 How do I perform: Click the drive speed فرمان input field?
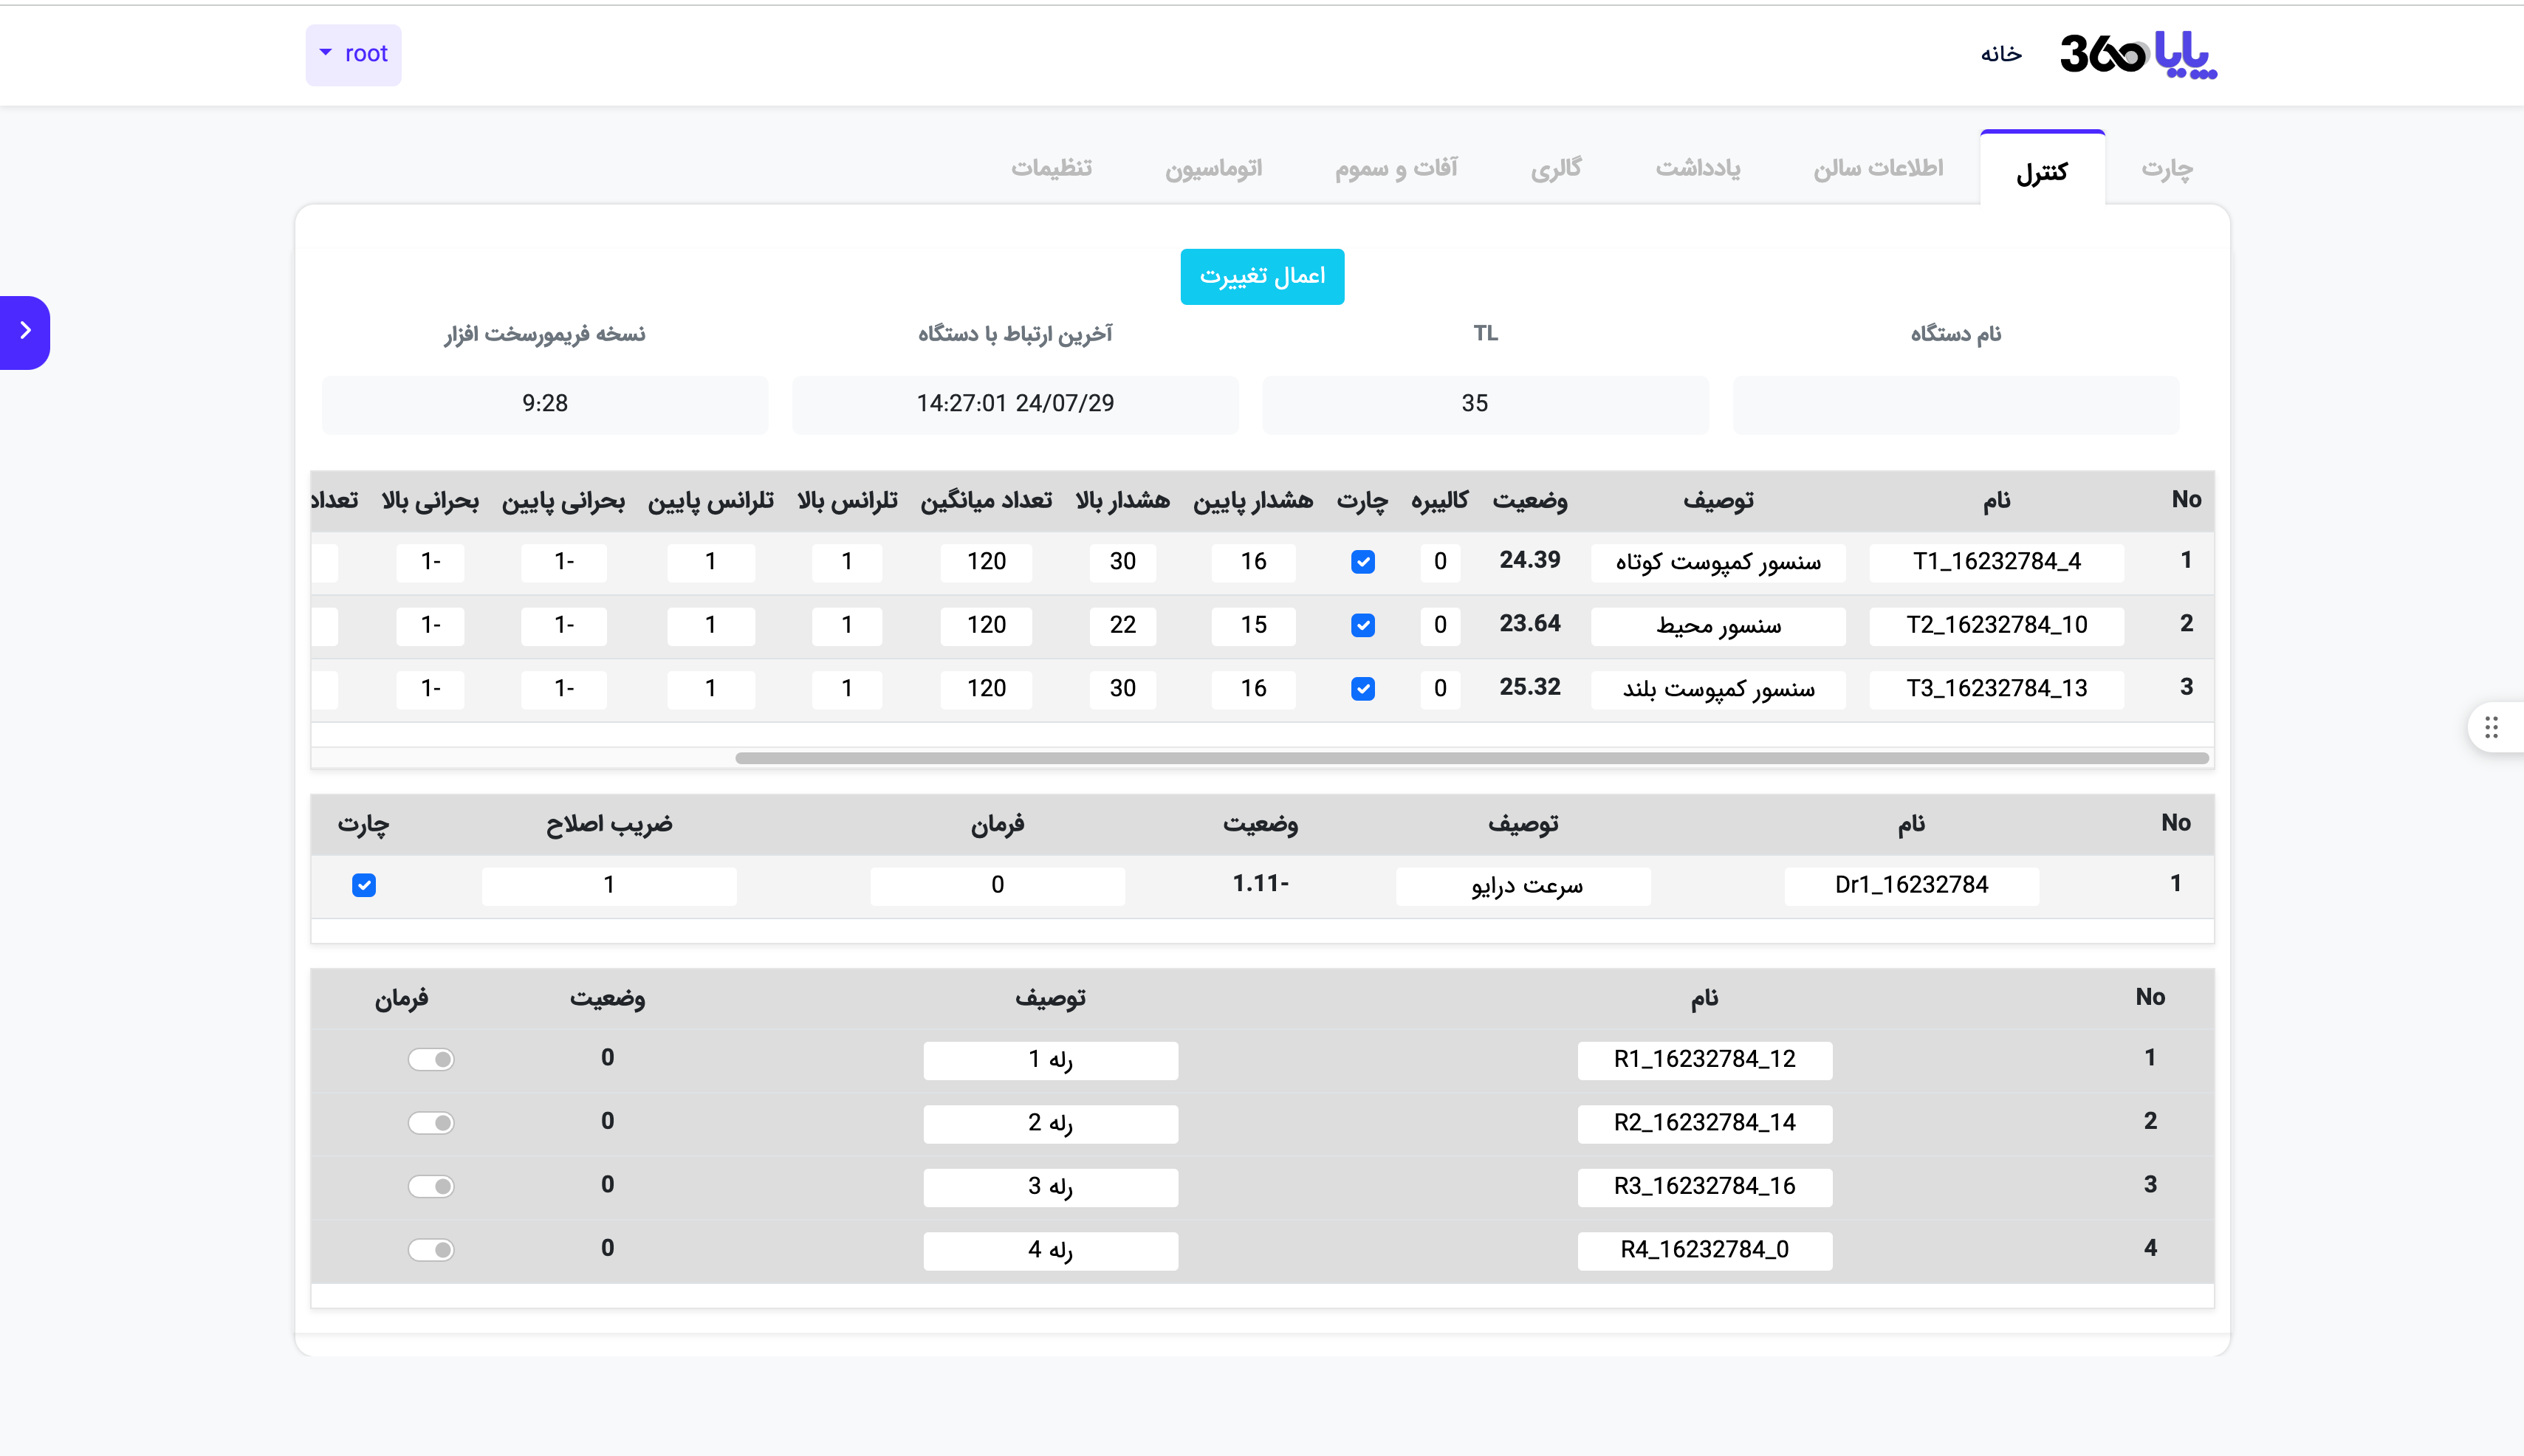[x=997, y=885]
